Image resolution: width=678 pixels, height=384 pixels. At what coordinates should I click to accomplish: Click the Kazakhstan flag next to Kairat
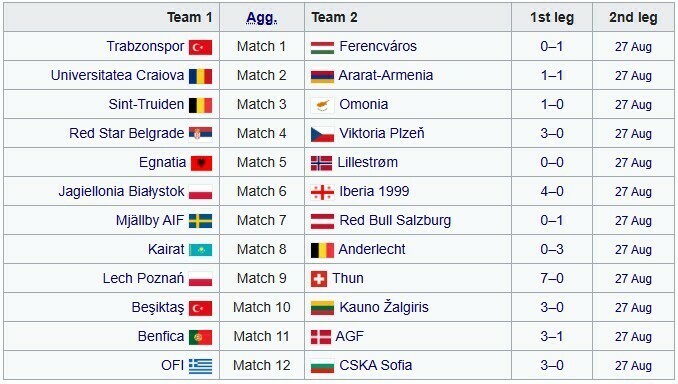pyautogui.click(x=200, y=250)
